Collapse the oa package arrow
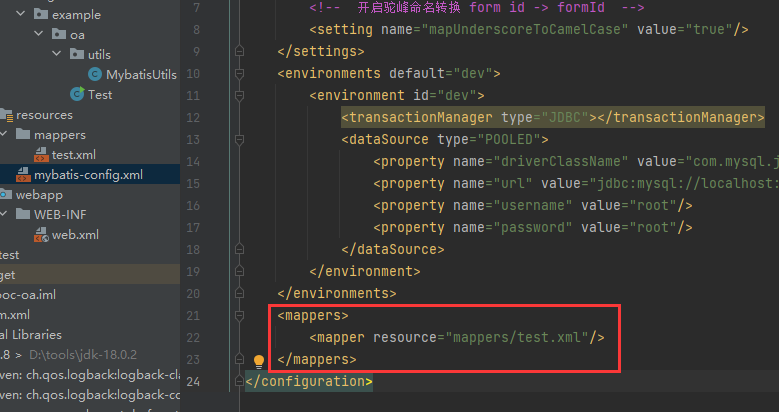The image size is (779, 412). pyautogui.click(x=42, y=35)
